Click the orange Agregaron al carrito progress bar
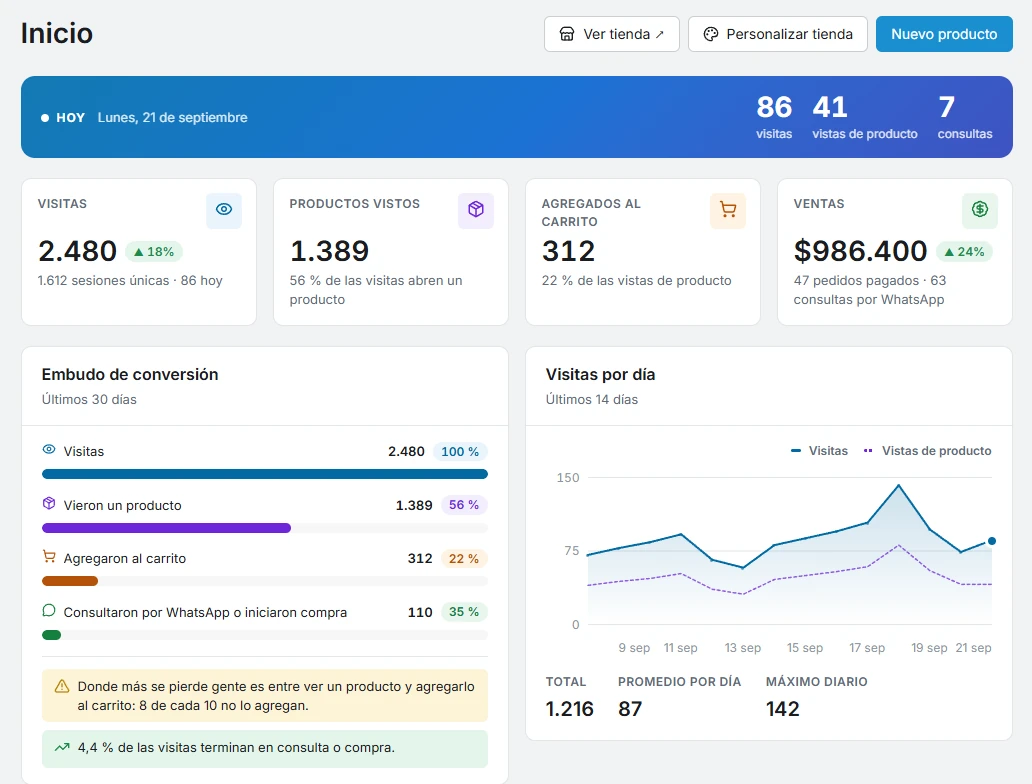The image size is (1032, 784). point(70,581)
